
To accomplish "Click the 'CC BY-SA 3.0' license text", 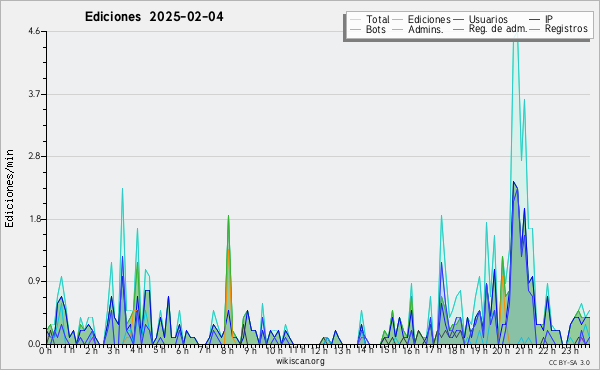I will point(569,362).
